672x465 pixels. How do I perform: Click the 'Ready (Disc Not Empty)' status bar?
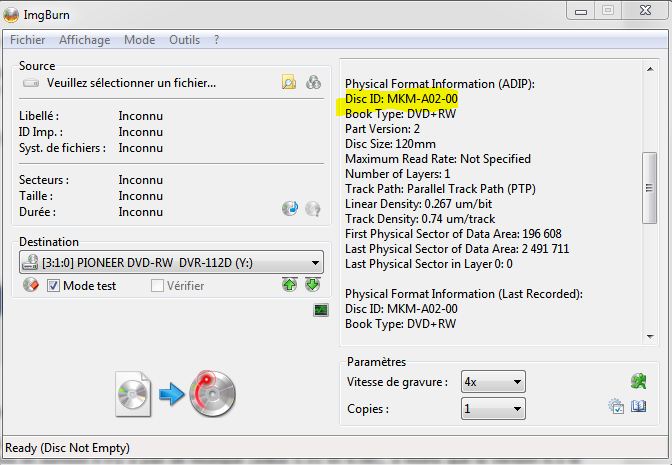pos(67,448)
